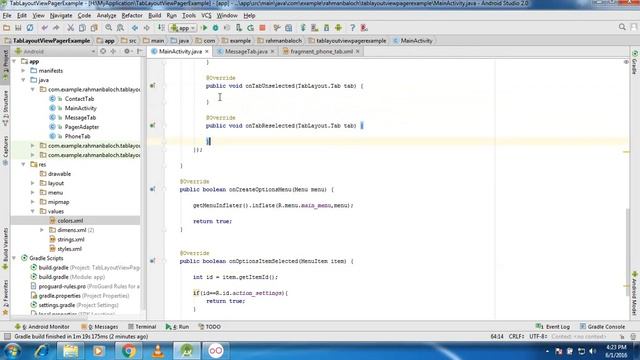Expand the layout folder
Screen dimensions: 640x360
click(x=33, y=183)
